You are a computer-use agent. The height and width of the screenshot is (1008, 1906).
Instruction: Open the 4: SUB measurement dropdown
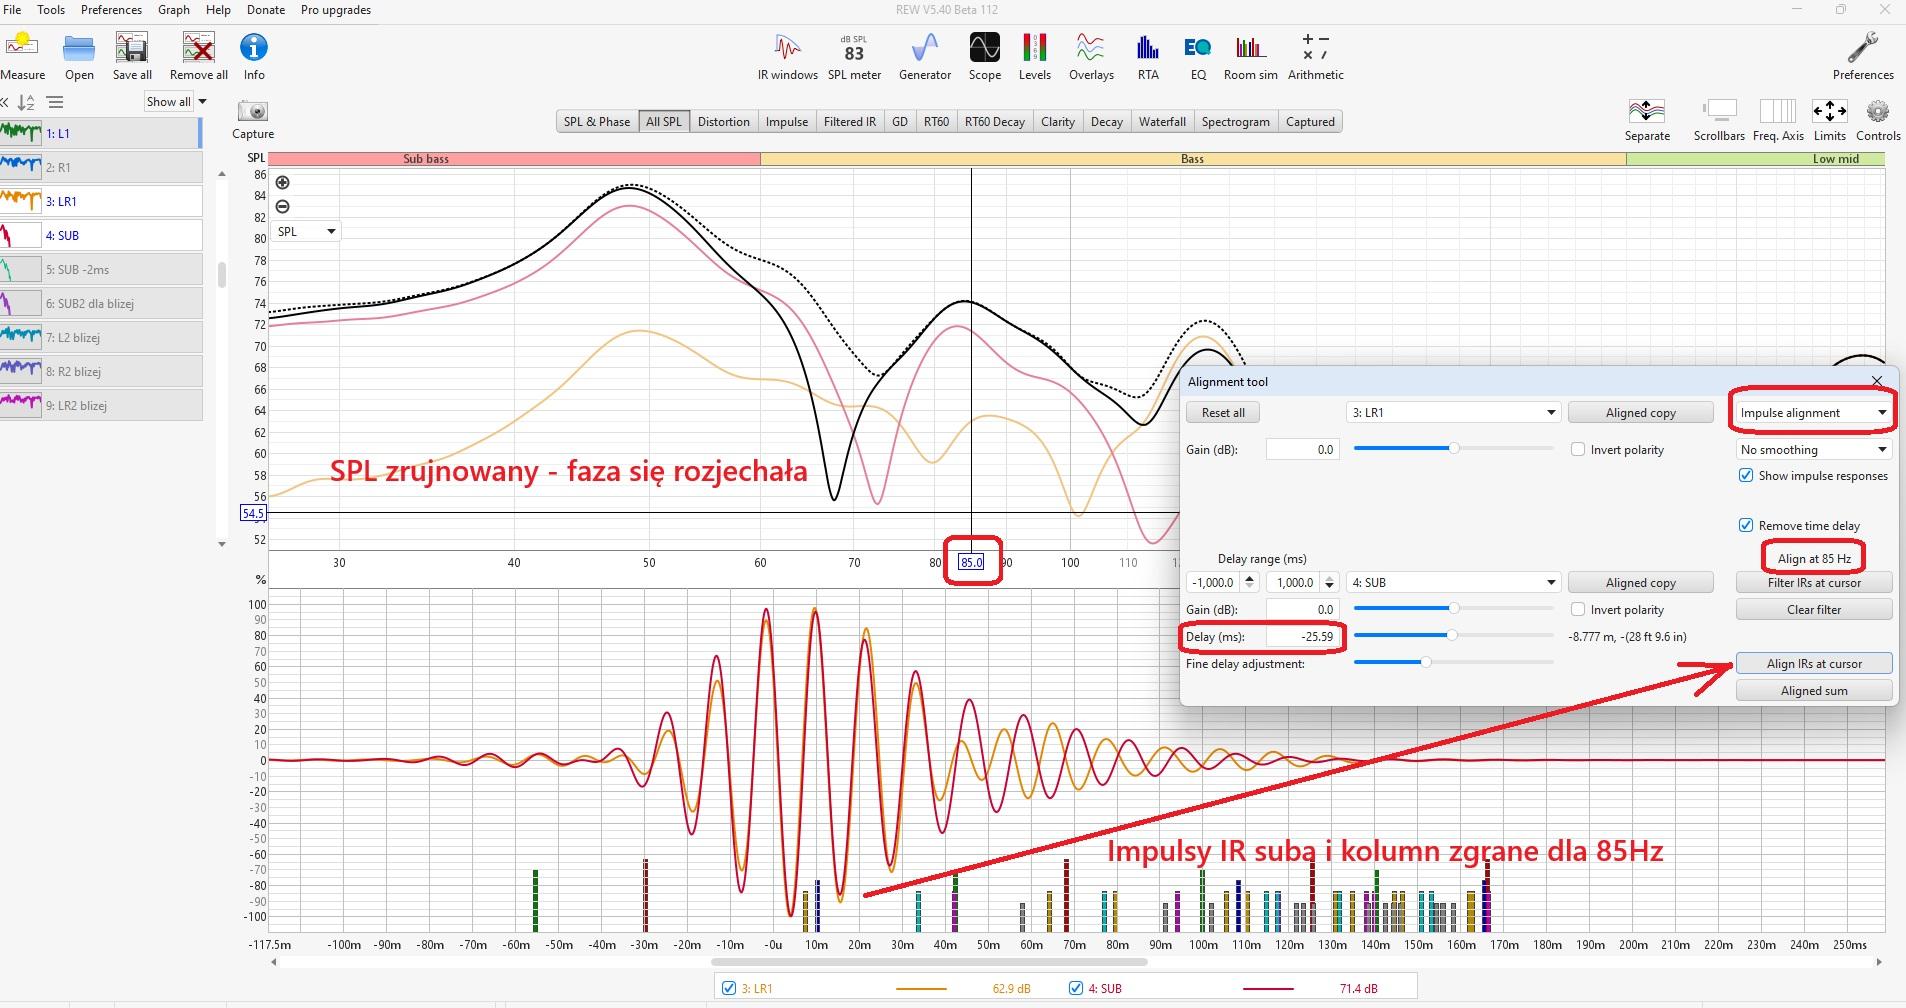[x=1452, y=583]
